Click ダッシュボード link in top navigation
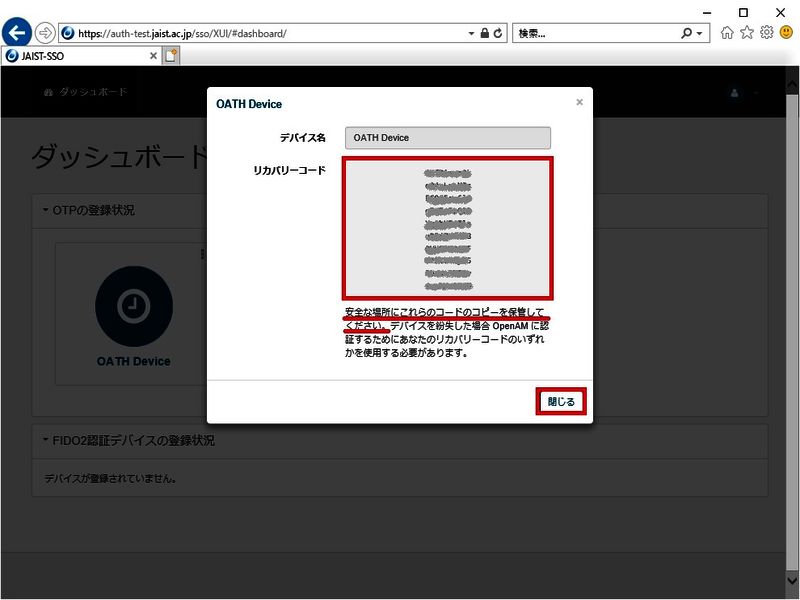Viewport: 800px width, 600px height. [86, 92]
